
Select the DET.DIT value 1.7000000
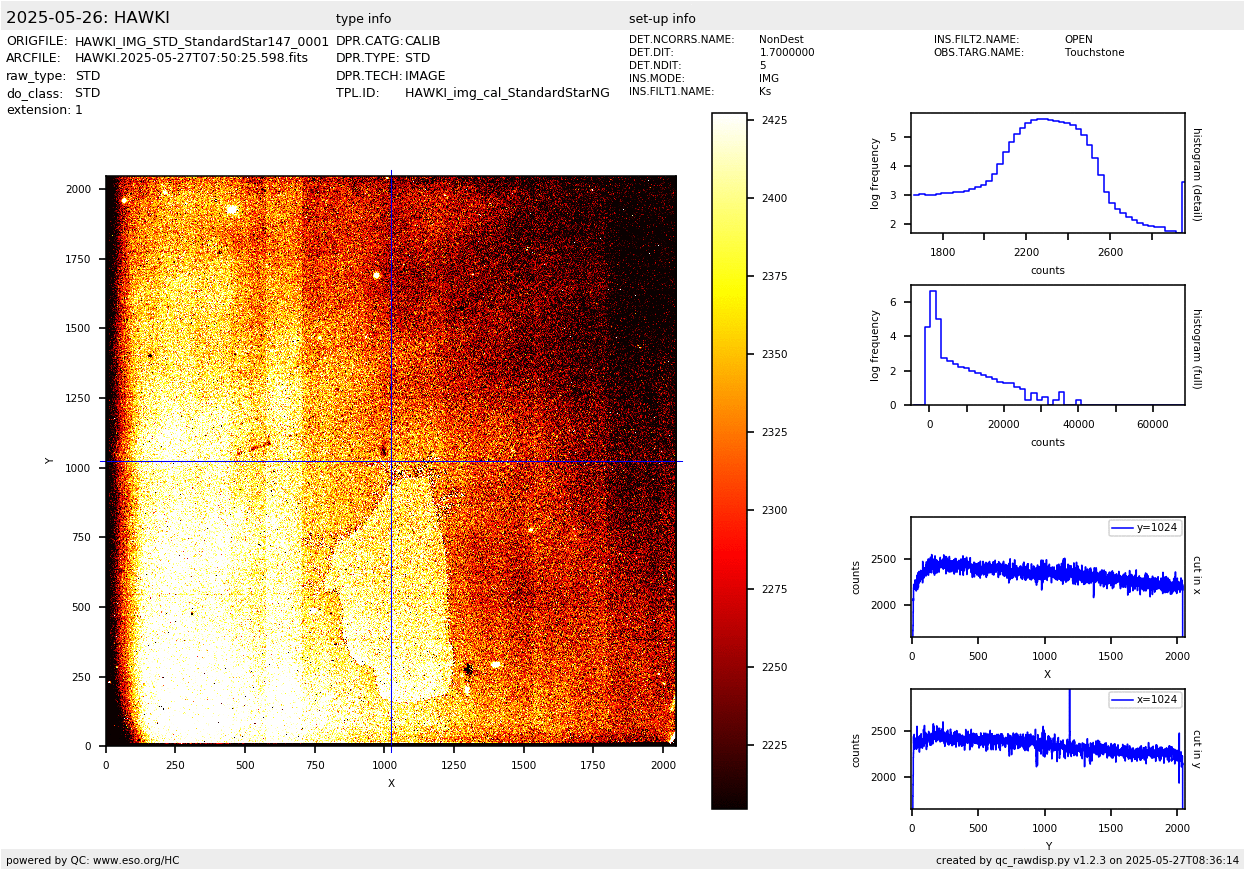point(786,53)
